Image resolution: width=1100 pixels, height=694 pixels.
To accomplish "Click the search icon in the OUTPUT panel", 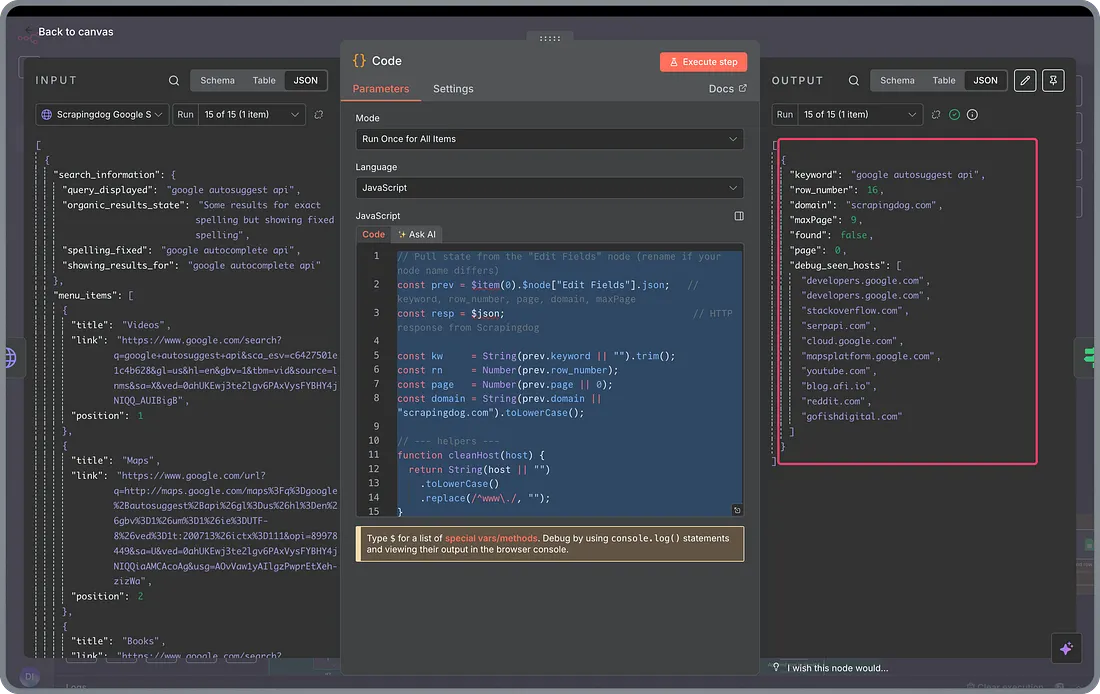I will [x=854, y=81].
